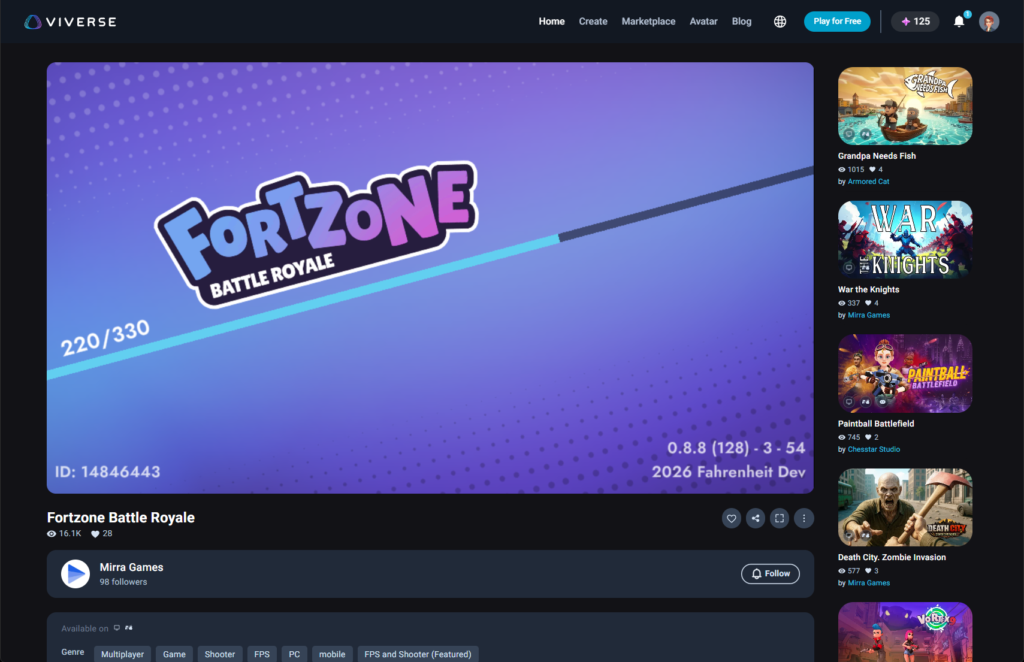Viewport: 1024px width, 662px height.
Task: Go to Home in the navigation
Action: (551, 22)
